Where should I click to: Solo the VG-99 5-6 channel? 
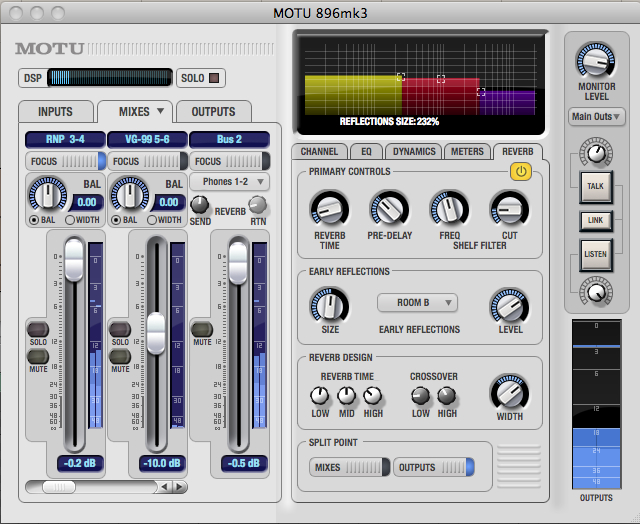click(x=120, y=329)
